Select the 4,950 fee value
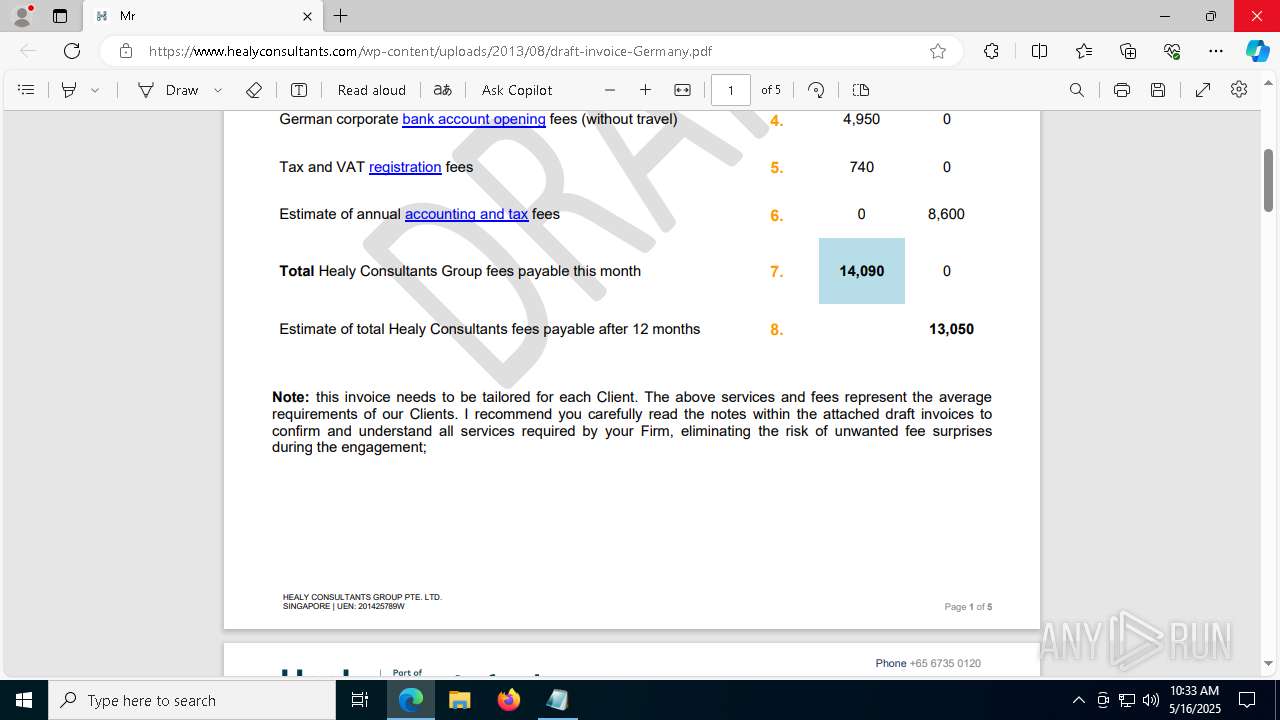The width and height of the screenshot is (1280, 720). 861,119
